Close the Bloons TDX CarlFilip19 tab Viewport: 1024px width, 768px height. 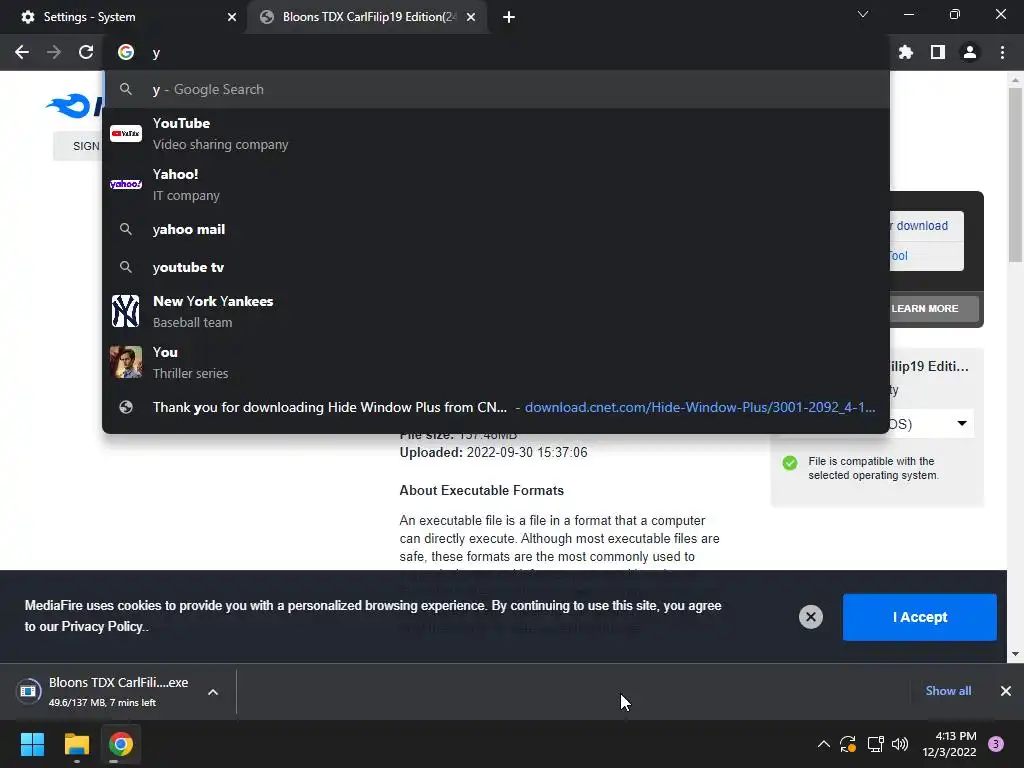tap(471, 17)
